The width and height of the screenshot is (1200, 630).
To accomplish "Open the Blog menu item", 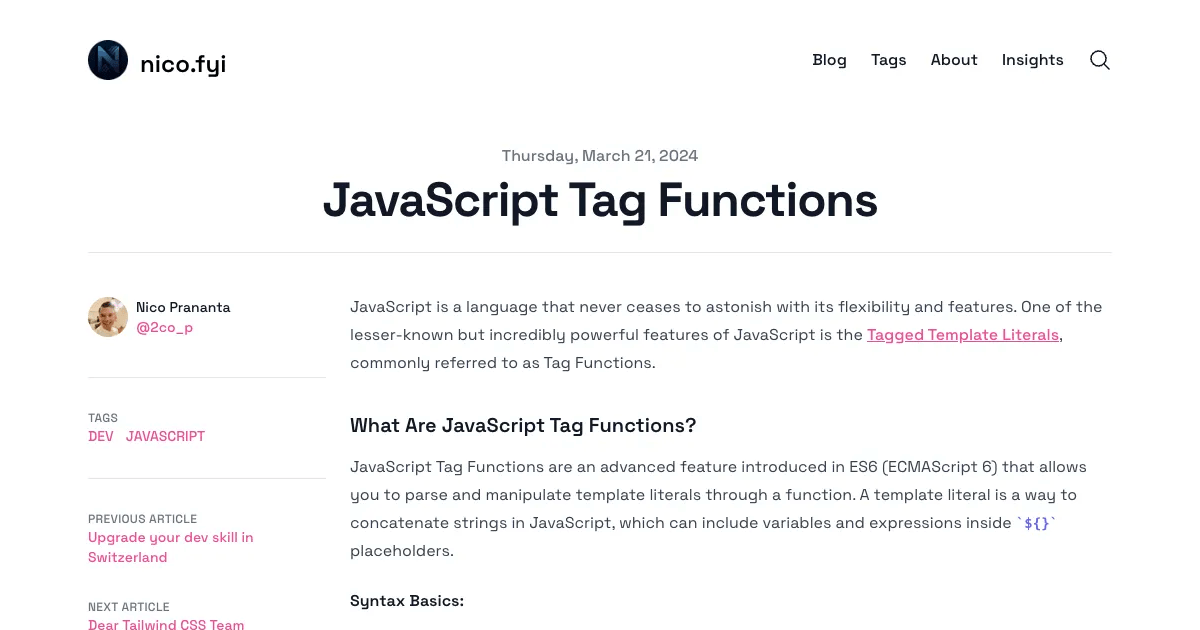I will click(829, 60).
